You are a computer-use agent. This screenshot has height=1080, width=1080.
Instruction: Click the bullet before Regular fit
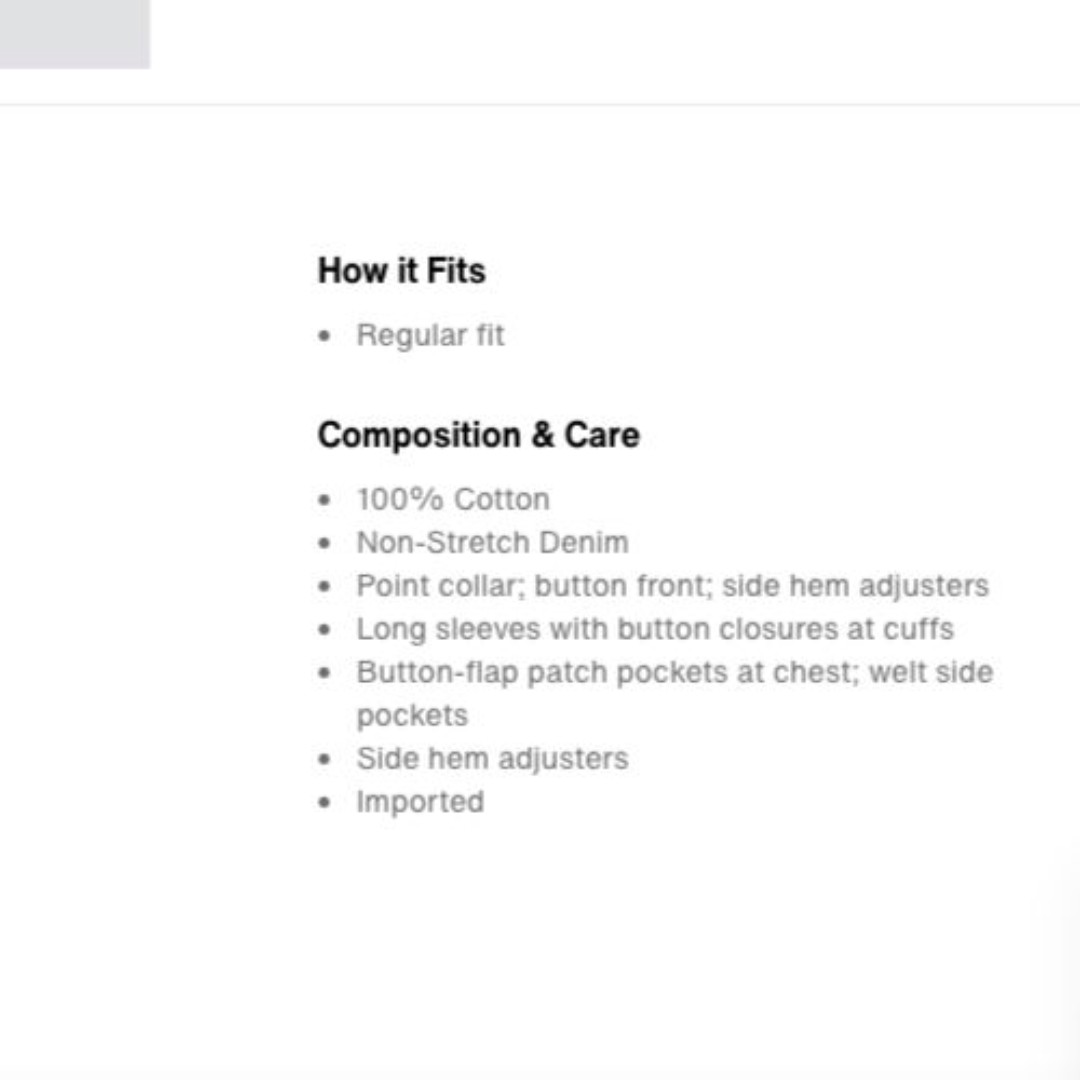(325, 336)
